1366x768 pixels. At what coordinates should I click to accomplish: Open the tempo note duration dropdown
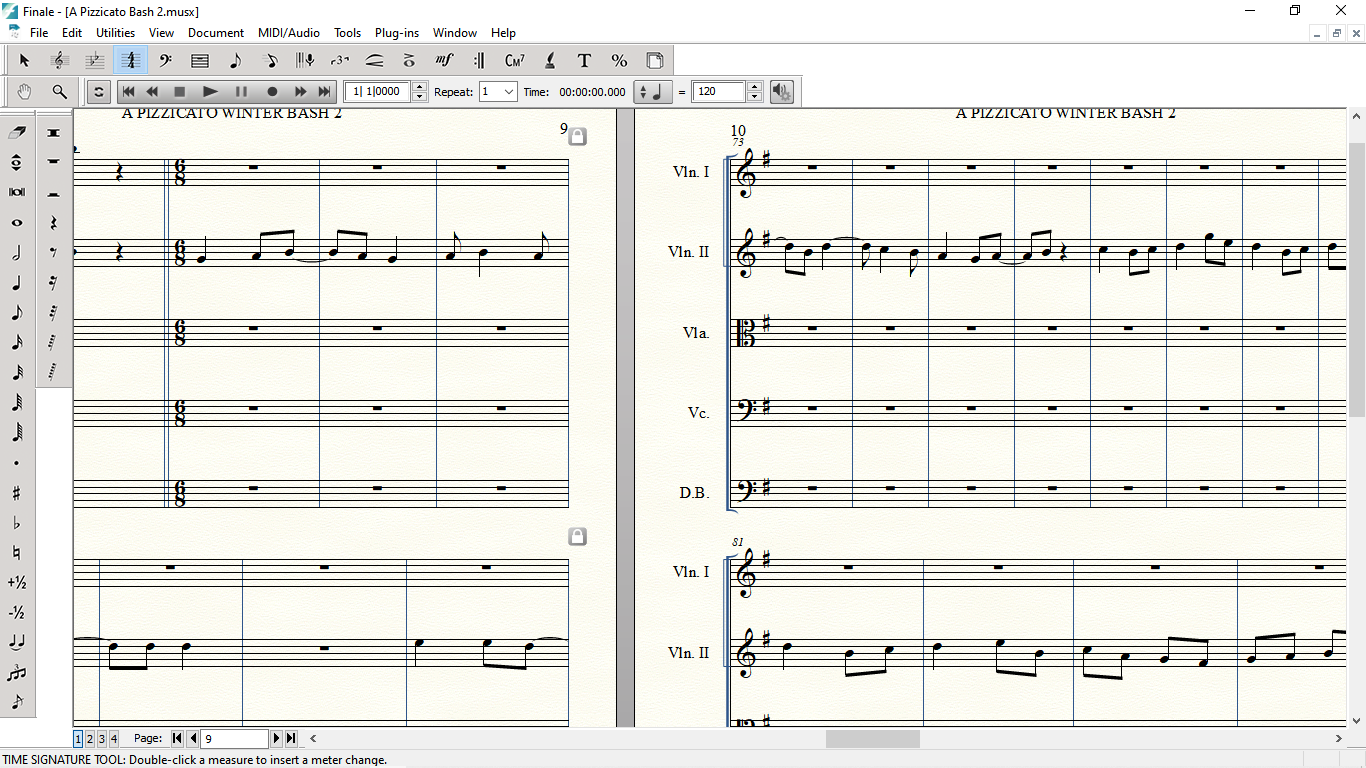pyautogui.click(x=654, y=92)
